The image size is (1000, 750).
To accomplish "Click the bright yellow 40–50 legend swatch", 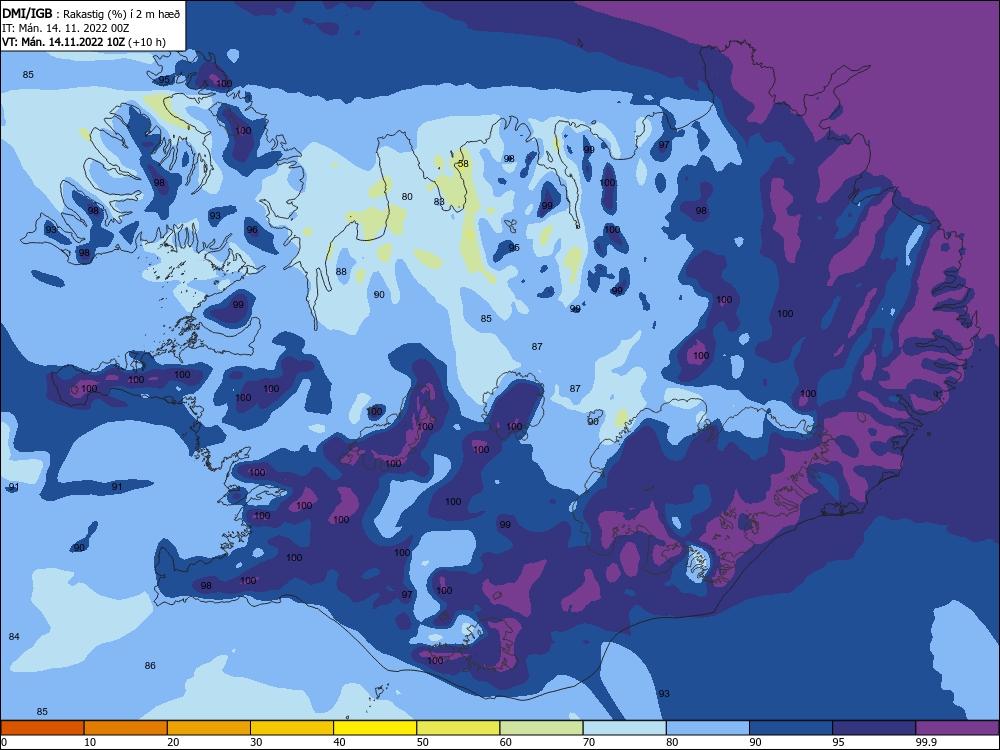I will [x=375, y=728].
